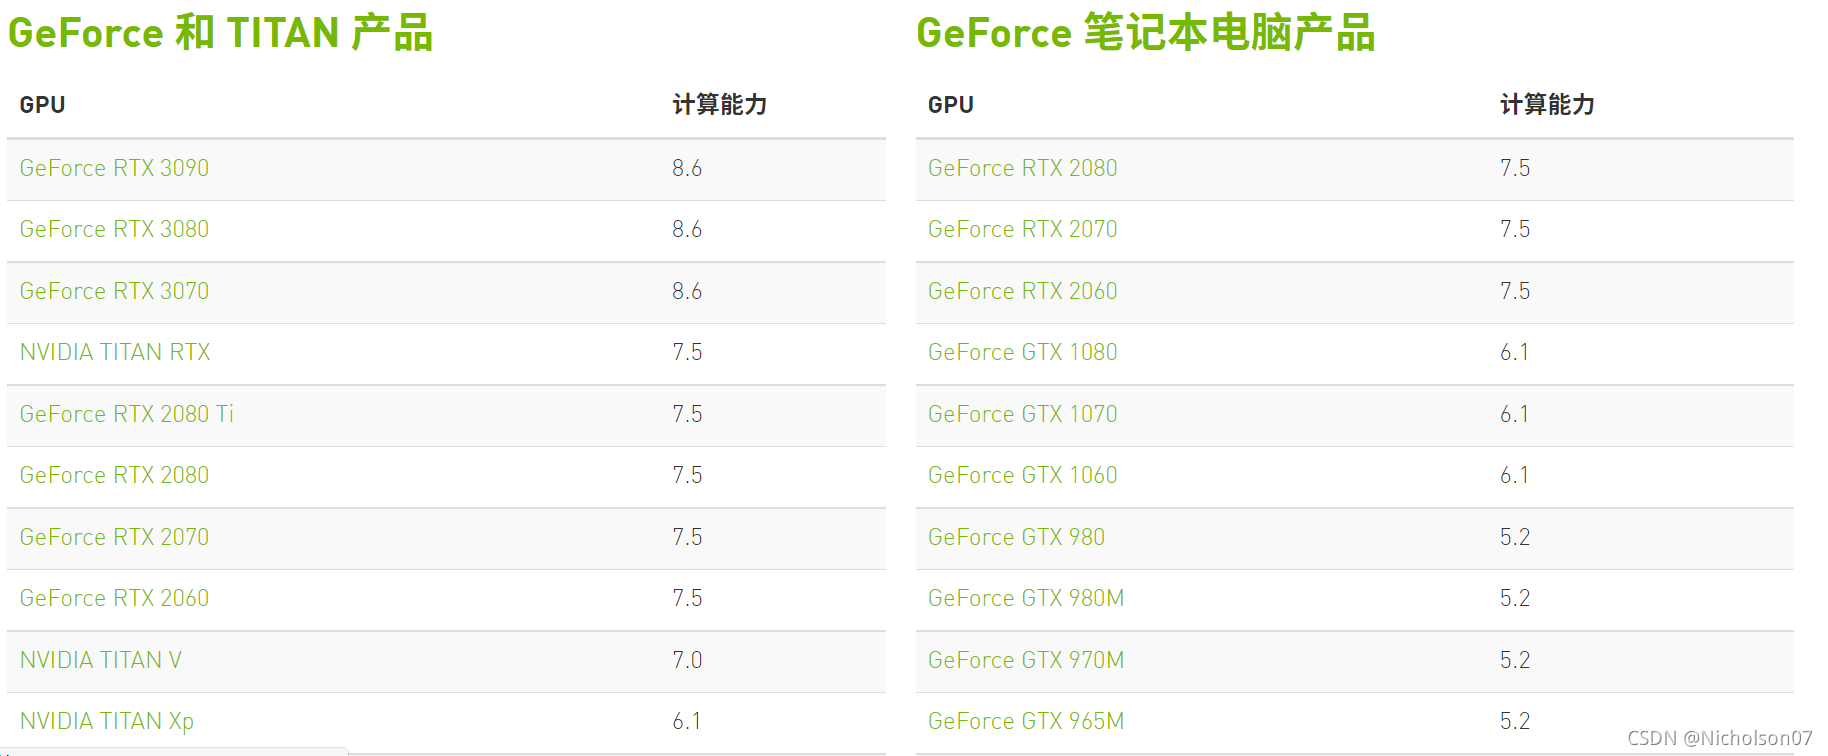Select the 5.2 value for GTX 980M

(1515, 598)
